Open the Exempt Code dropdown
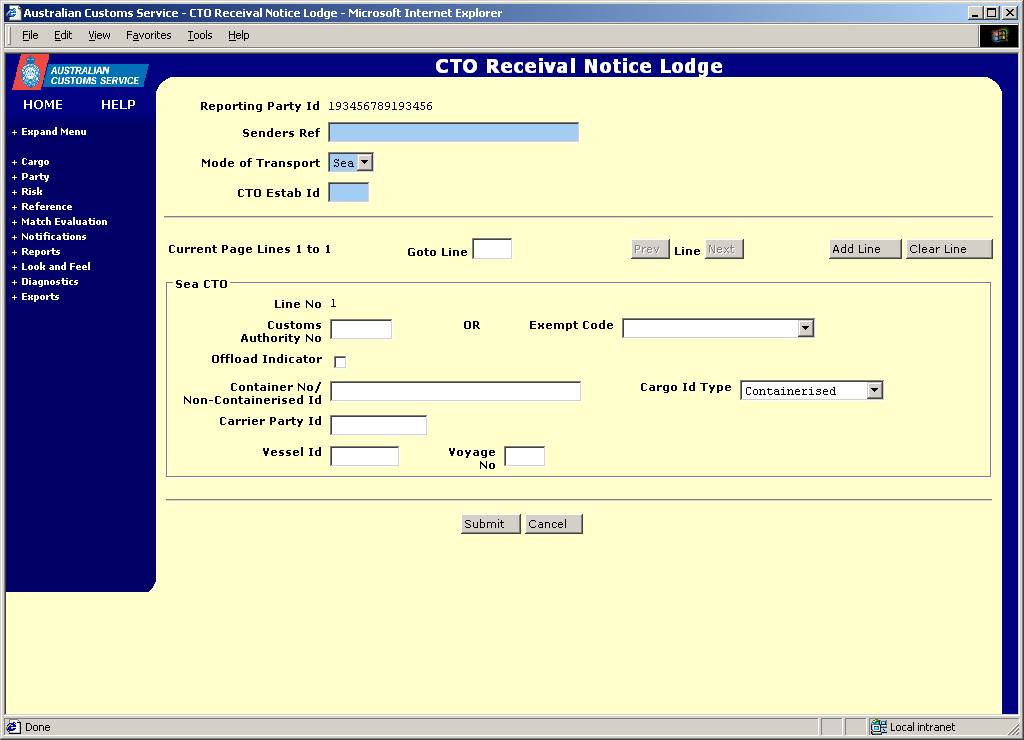Screen dimensions: 1024x740 coord(805,328)
